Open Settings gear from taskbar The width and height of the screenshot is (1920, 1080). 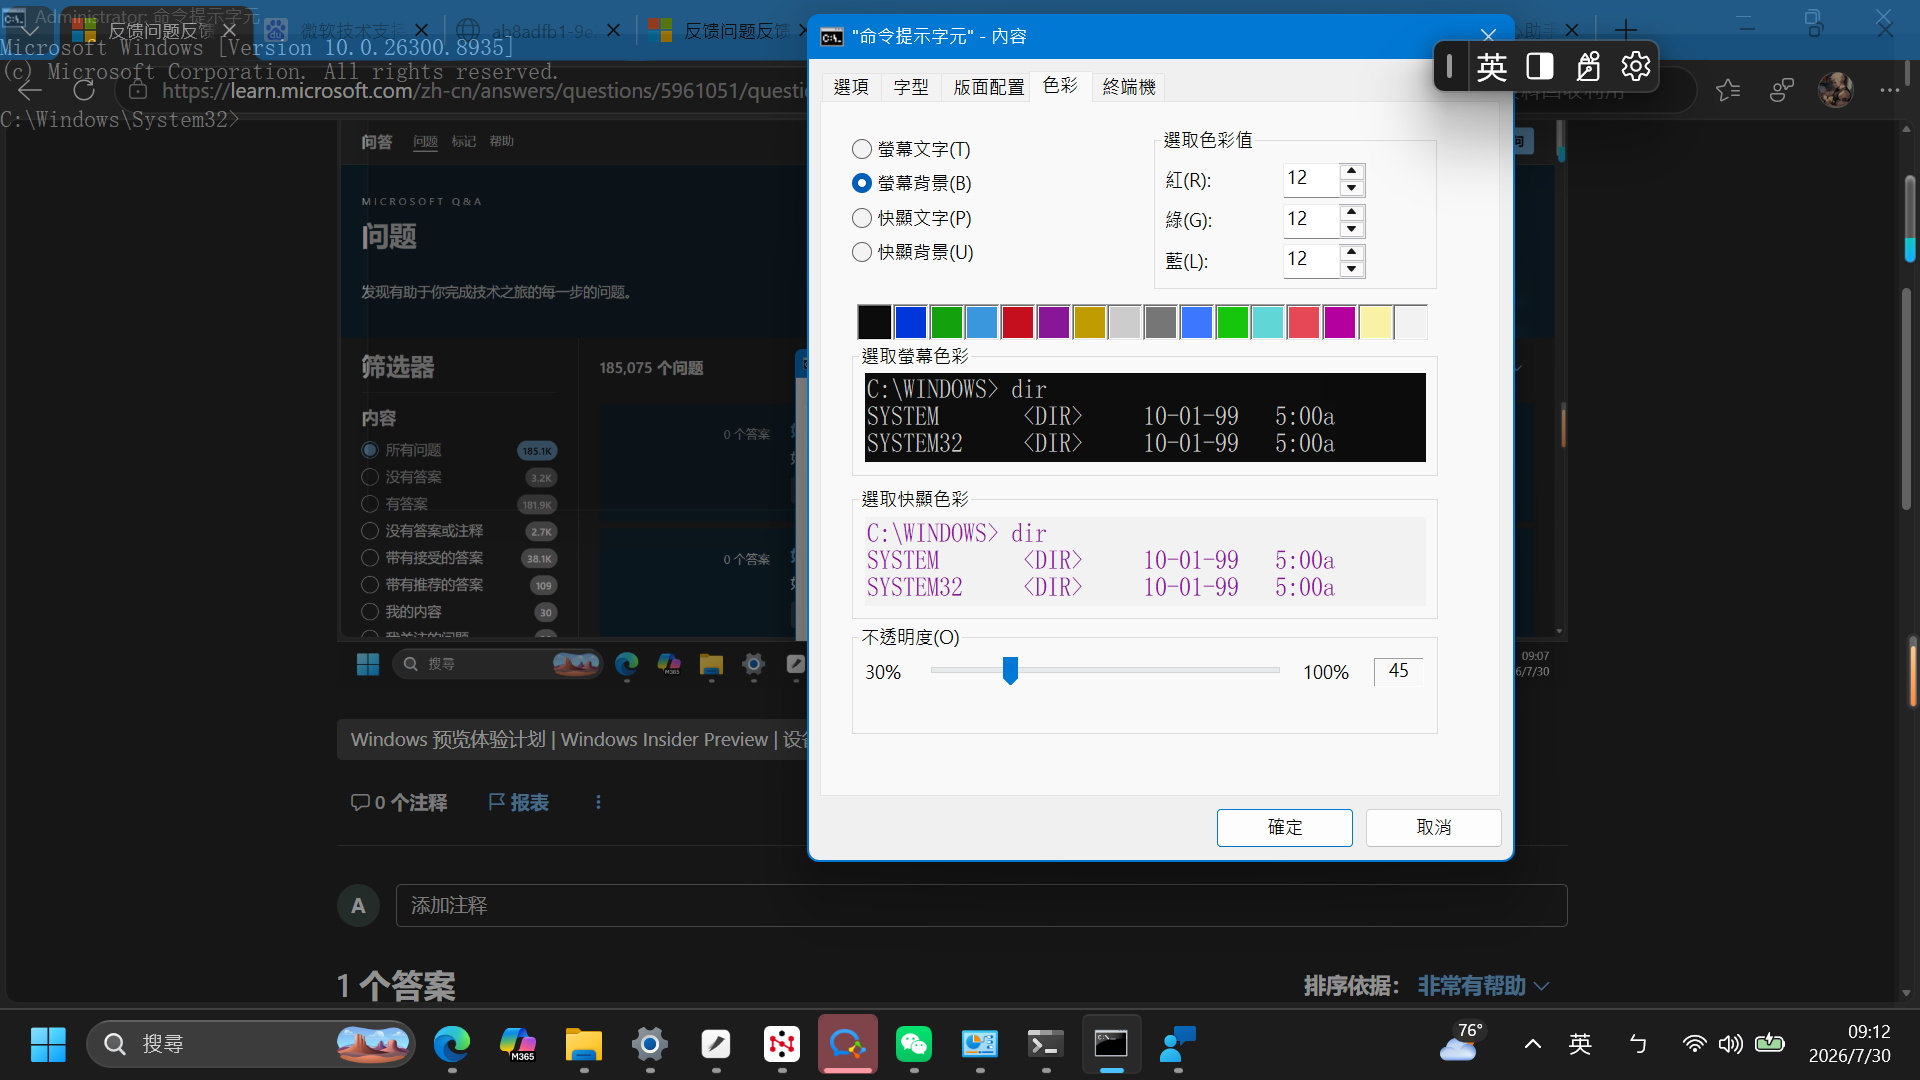coord(650,1044)
